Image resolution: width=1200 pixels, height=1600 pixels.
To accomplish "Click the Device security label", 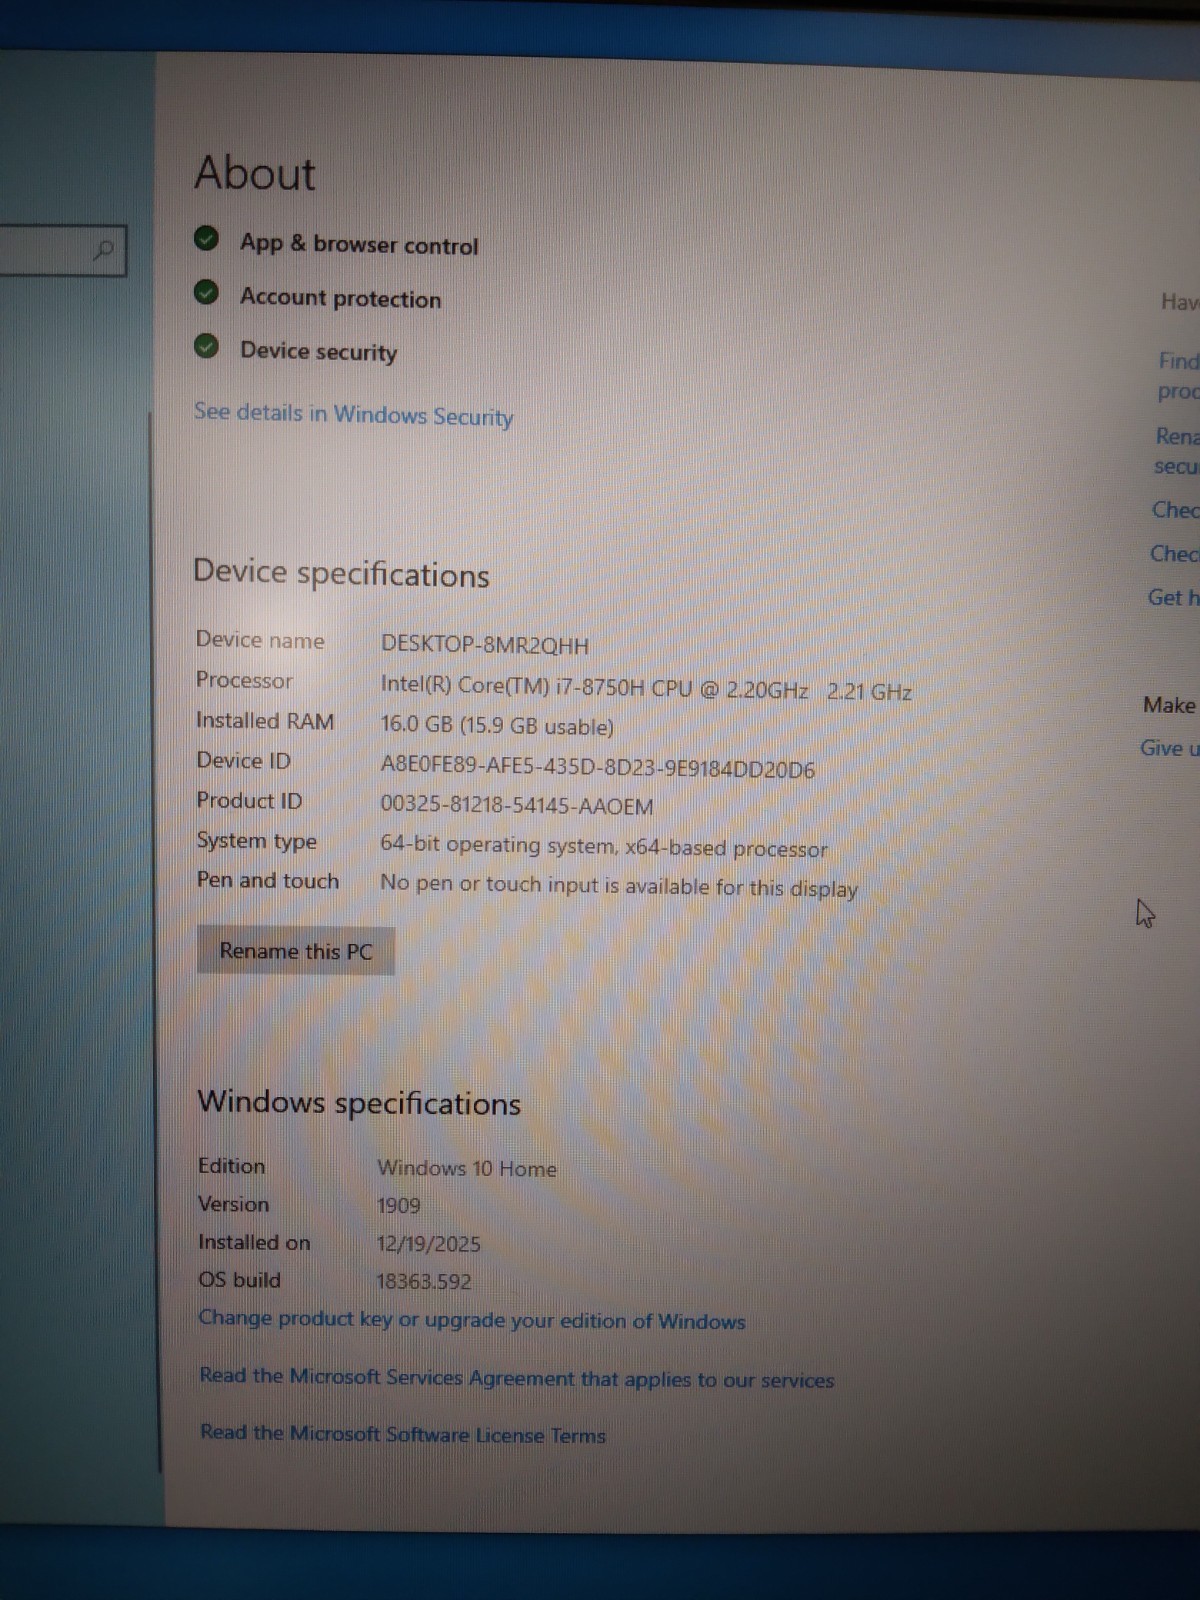I will pyautogui.click(x=319, y=352).
